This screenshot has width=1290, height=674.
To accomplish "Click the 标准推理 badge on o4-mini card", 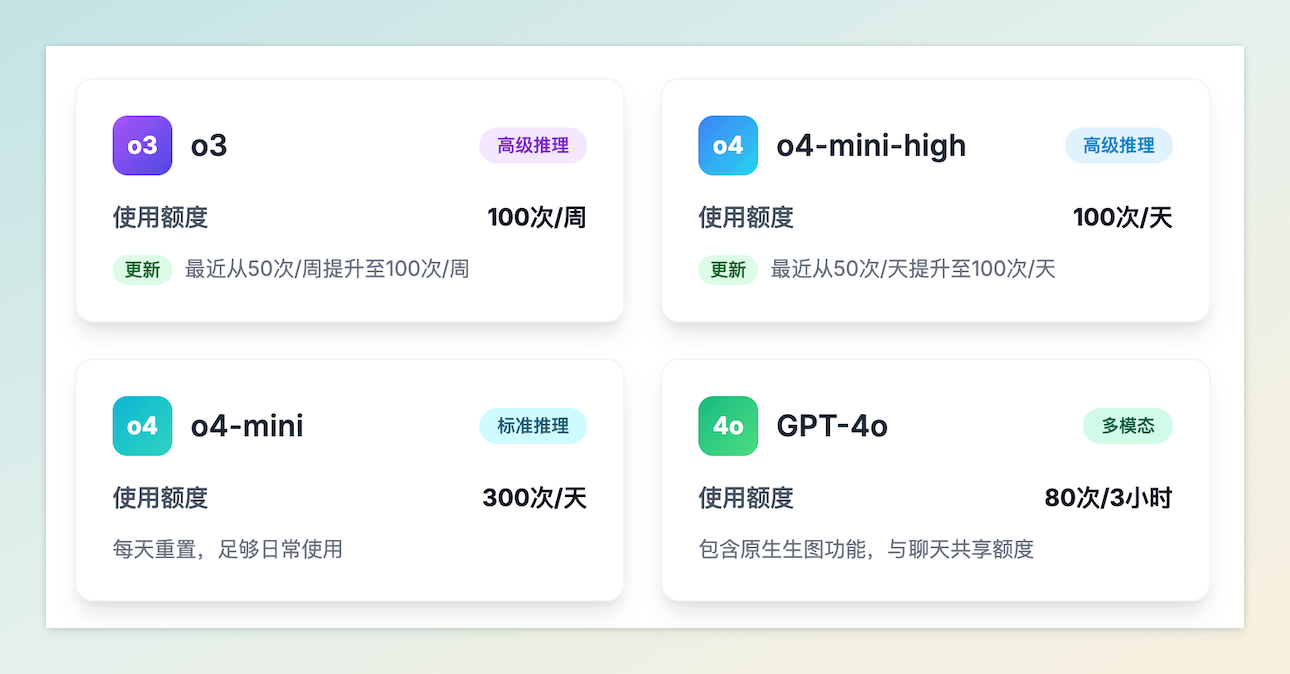I will [533, 426].
